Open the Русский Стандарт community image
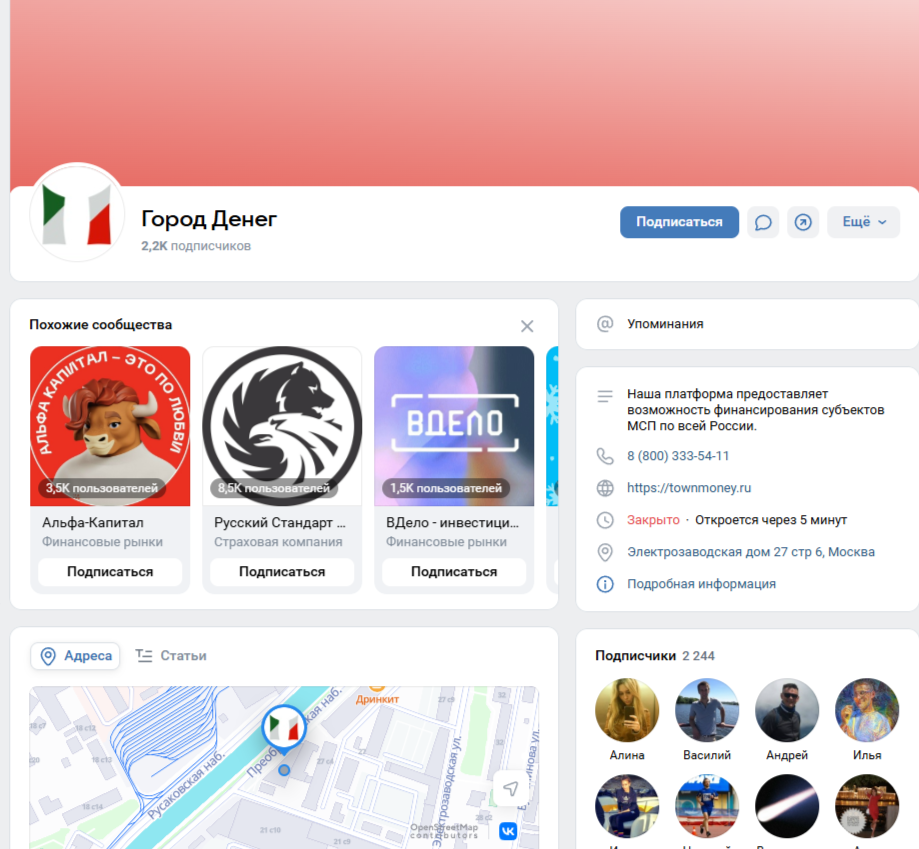This screenshot has height=849, width=919. click(282, 426)
